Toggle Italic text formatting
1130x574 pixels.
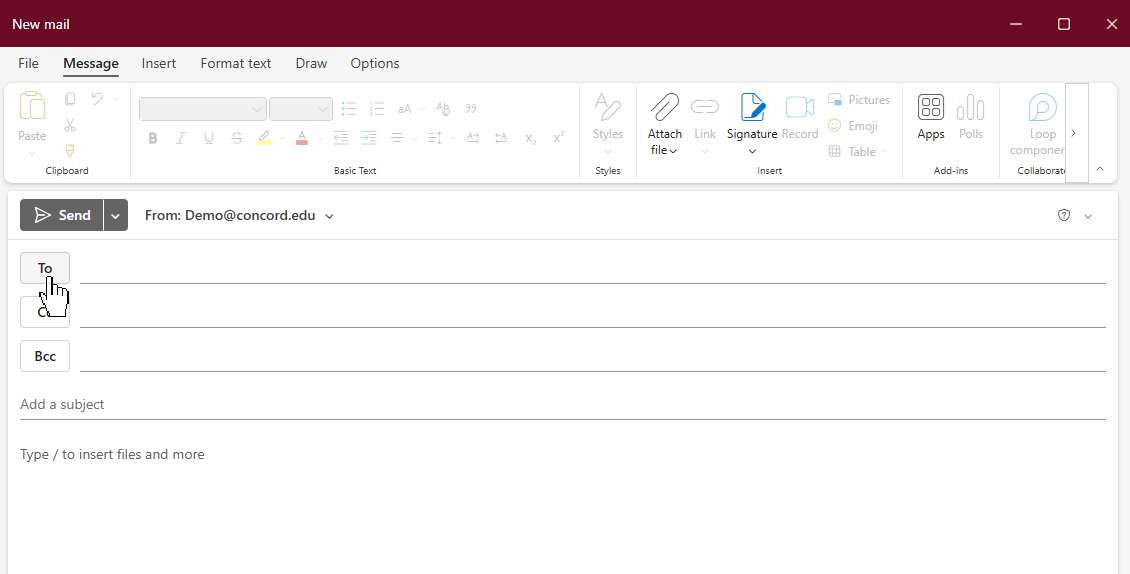pyautogui.click(x=181, y=138)
